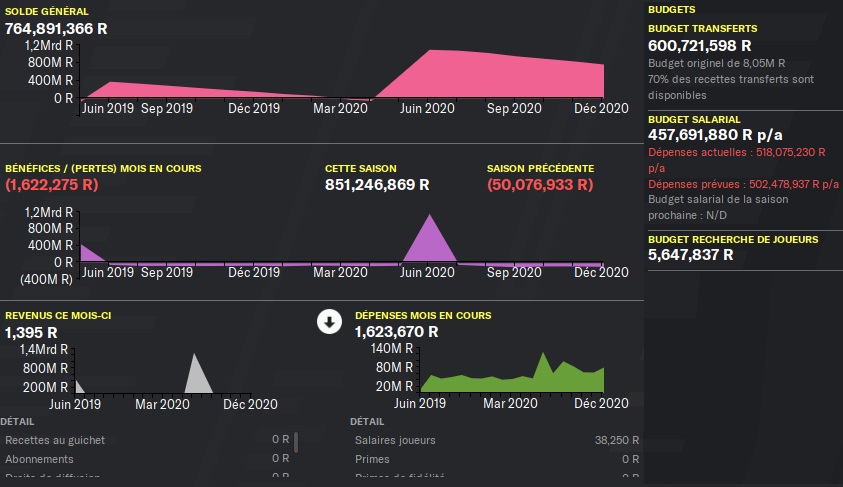Select the purple monthly profit chart
This screenshot has width=843, height=487.
pyautogui.click(x=340, y=240)
